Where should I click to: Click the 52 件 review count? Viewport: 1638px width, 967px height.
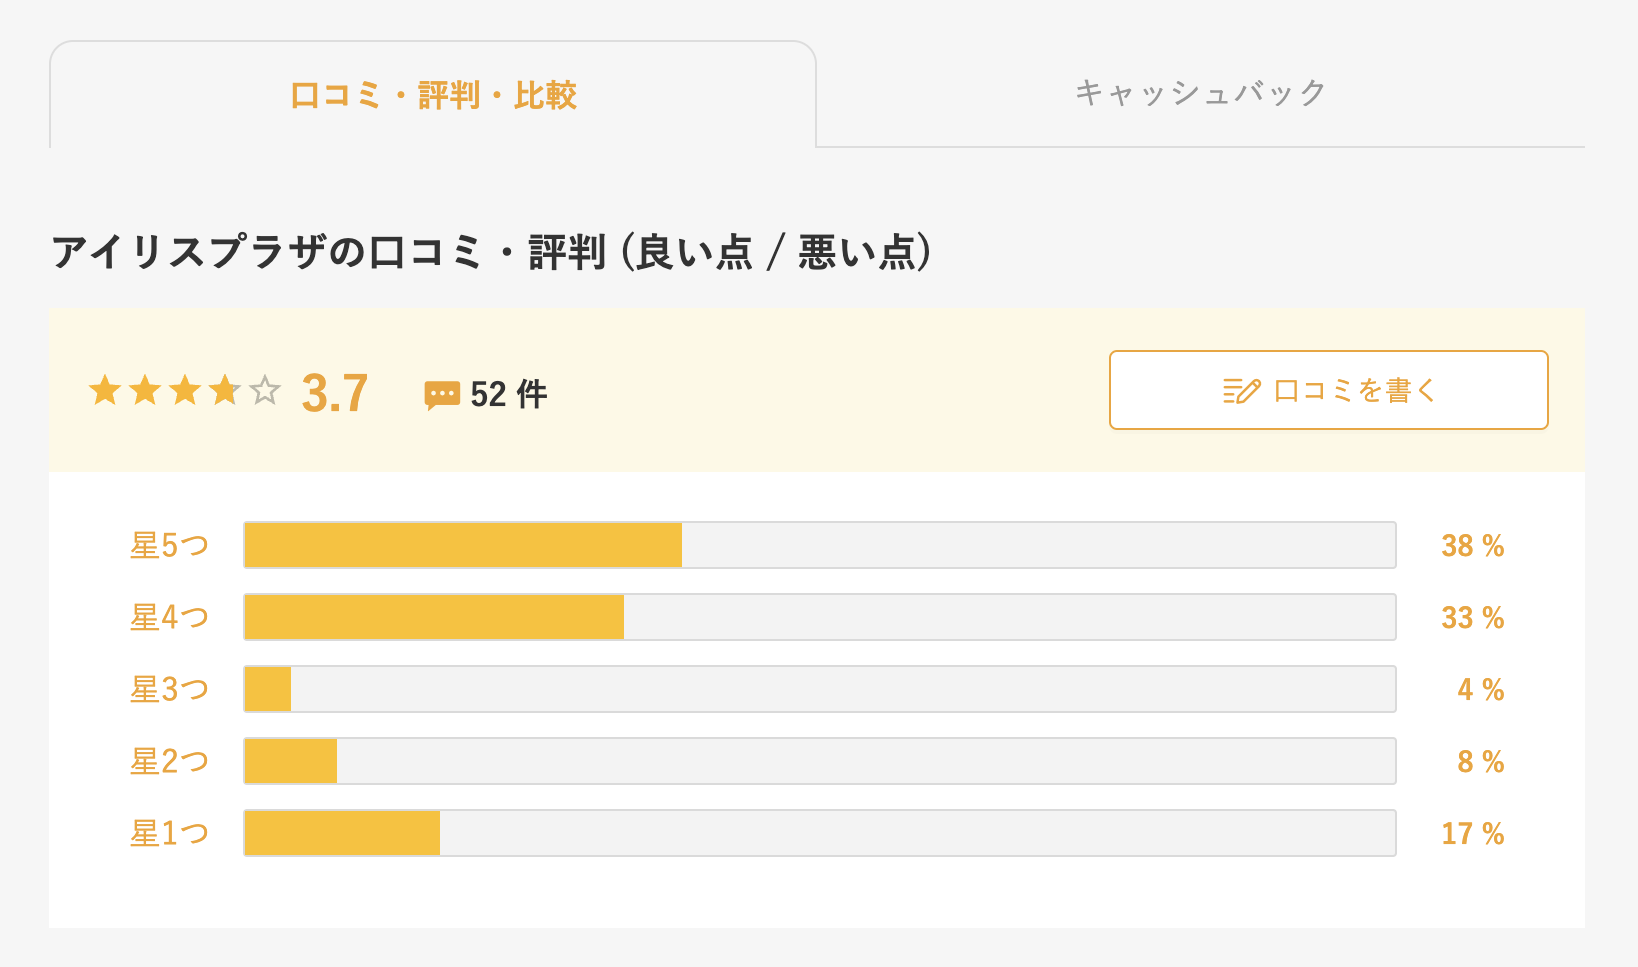(x=509, y=394)
